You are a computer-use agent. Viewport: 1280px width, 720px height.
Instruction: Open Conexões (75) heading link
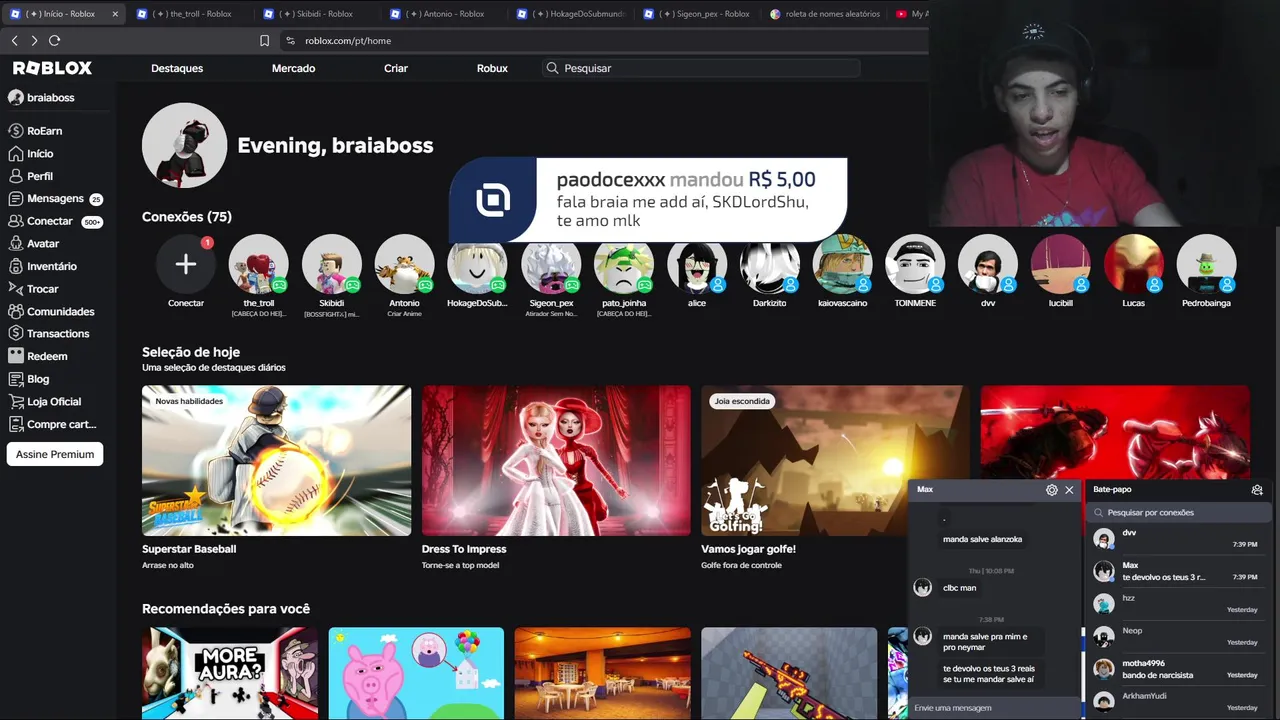click(187, 217)
